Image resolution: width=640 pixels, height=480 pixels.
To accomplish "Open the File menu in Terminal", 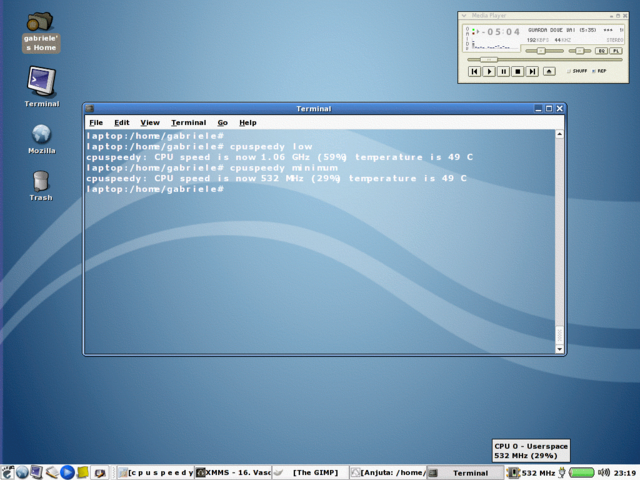I will coord(96,122).
